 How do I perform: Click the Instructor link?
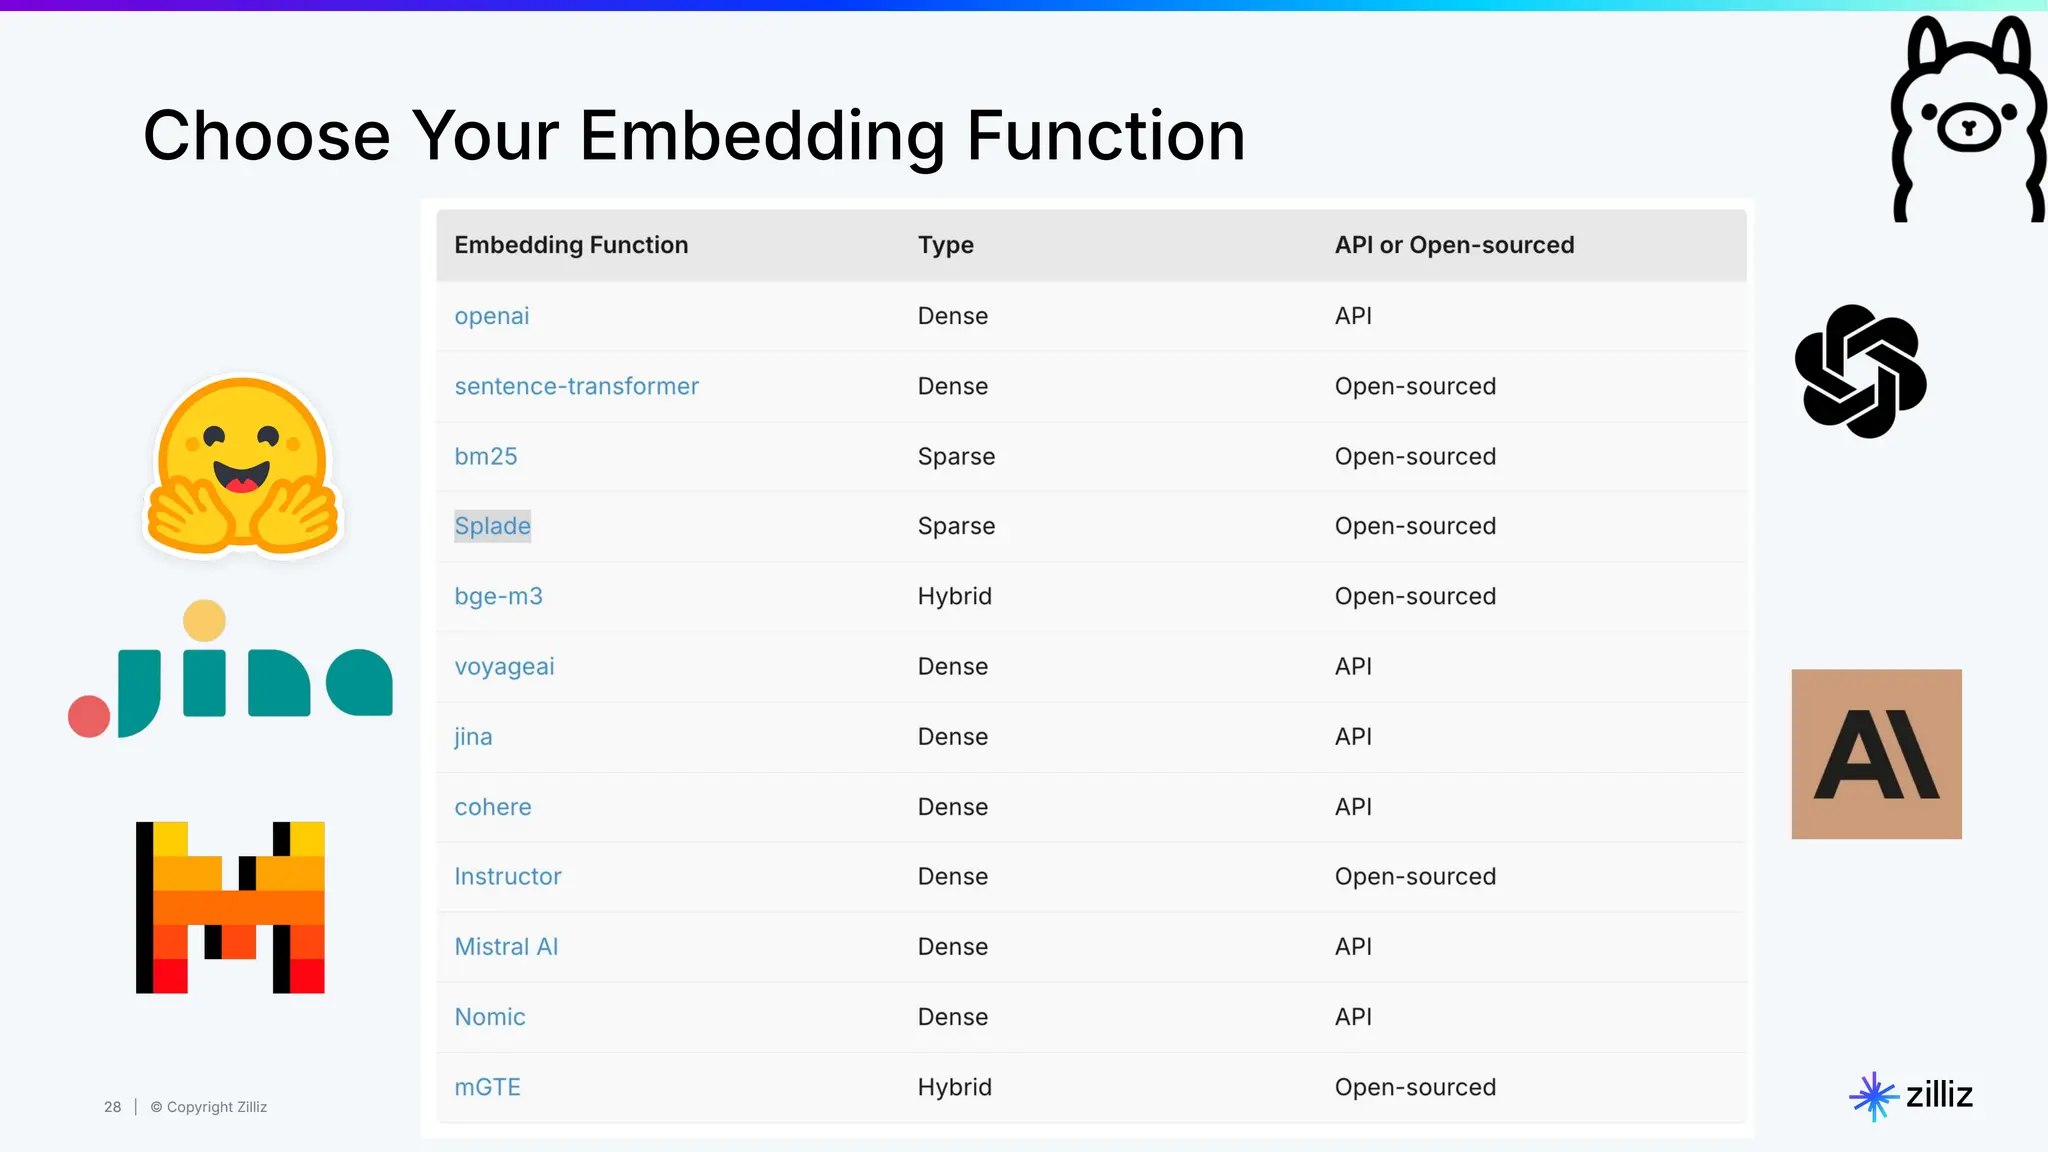pyautogui.click(x=507, y=876)
